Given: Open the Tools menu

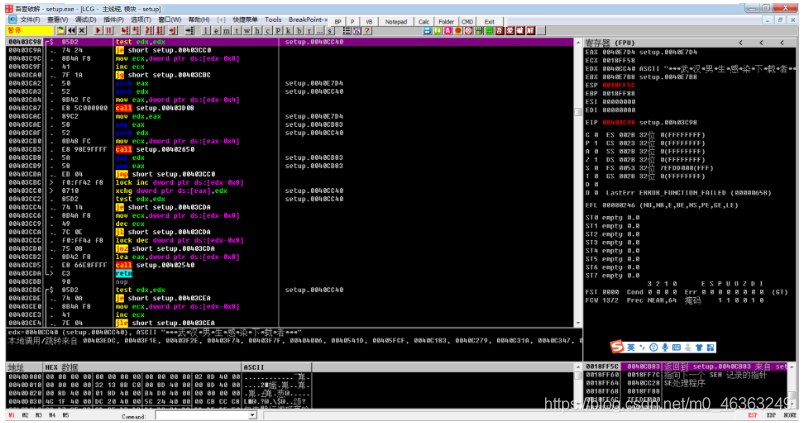Looking at the screenshot, I should [273, 19].
